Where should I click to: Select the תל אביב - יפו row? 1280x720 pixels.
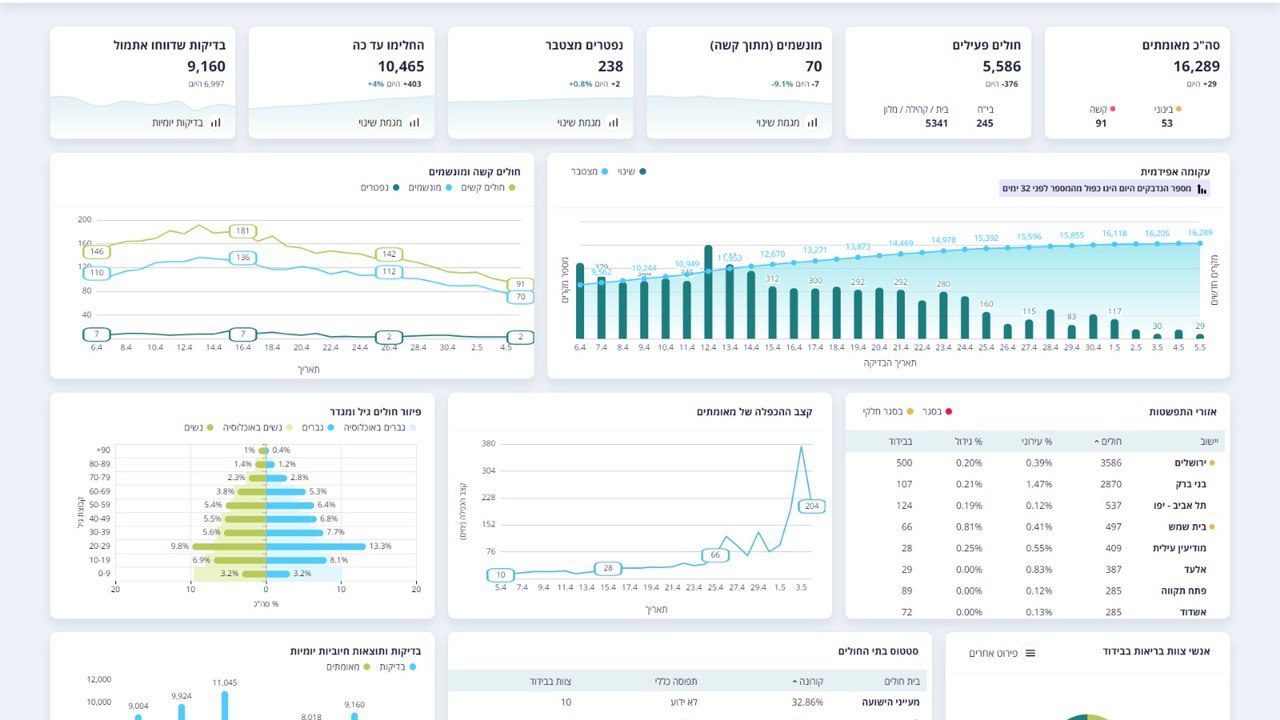[1037, 506]
